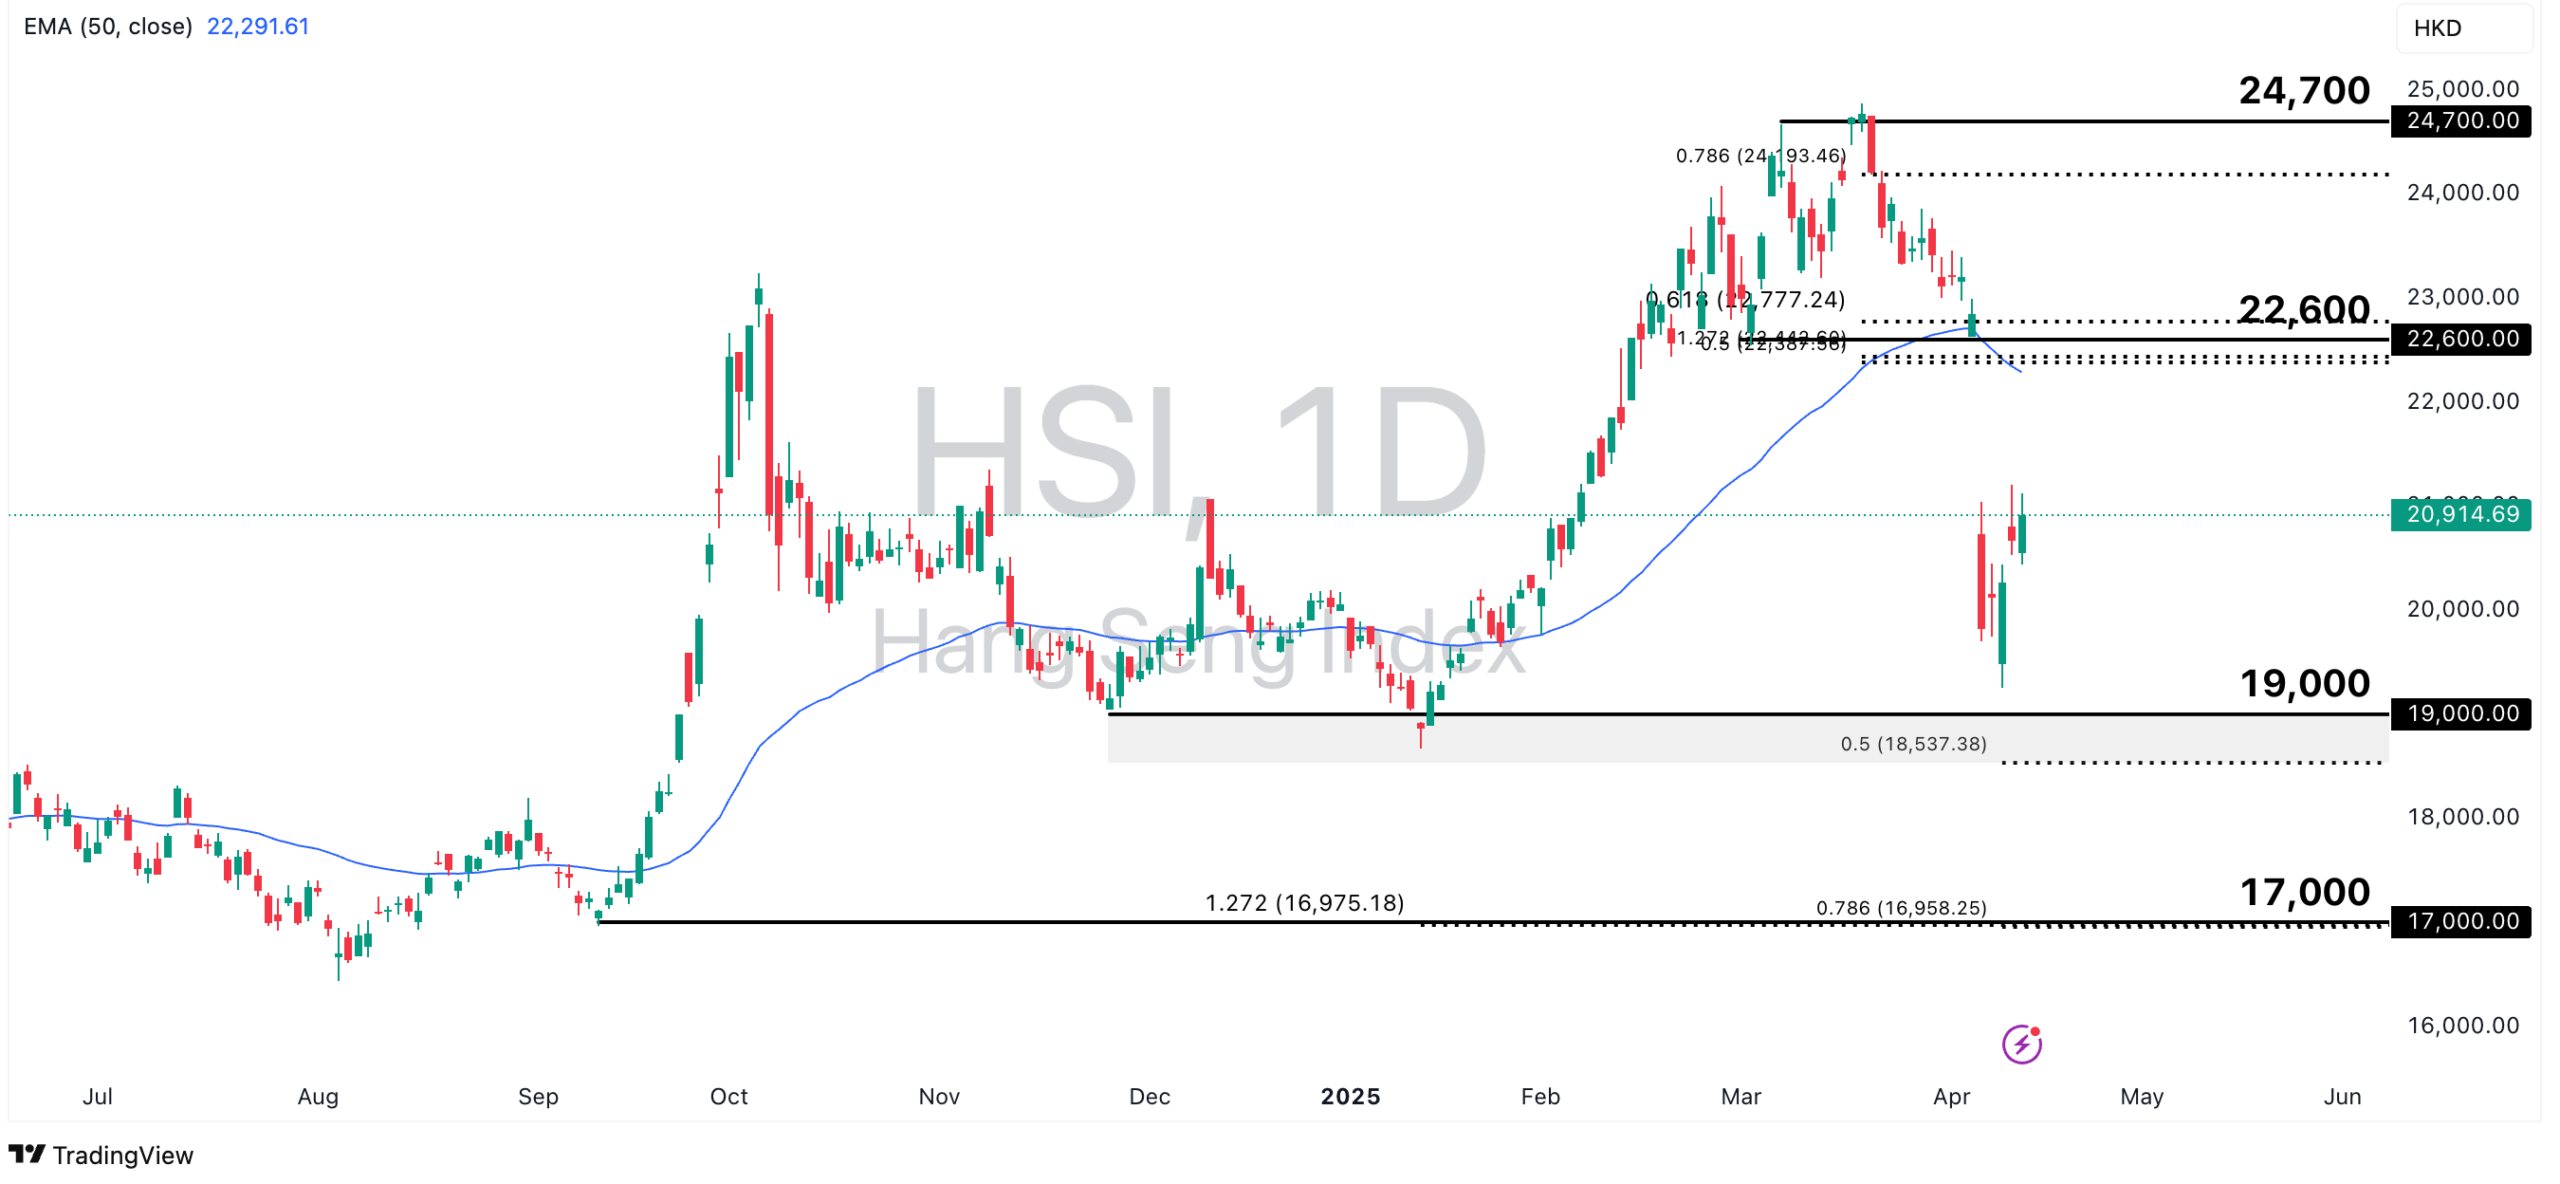Image resolution: width=2560 pixels, height=1184 pixels.
Task: Click the 2025 label on time axis
Action: click(1350, 1097)
